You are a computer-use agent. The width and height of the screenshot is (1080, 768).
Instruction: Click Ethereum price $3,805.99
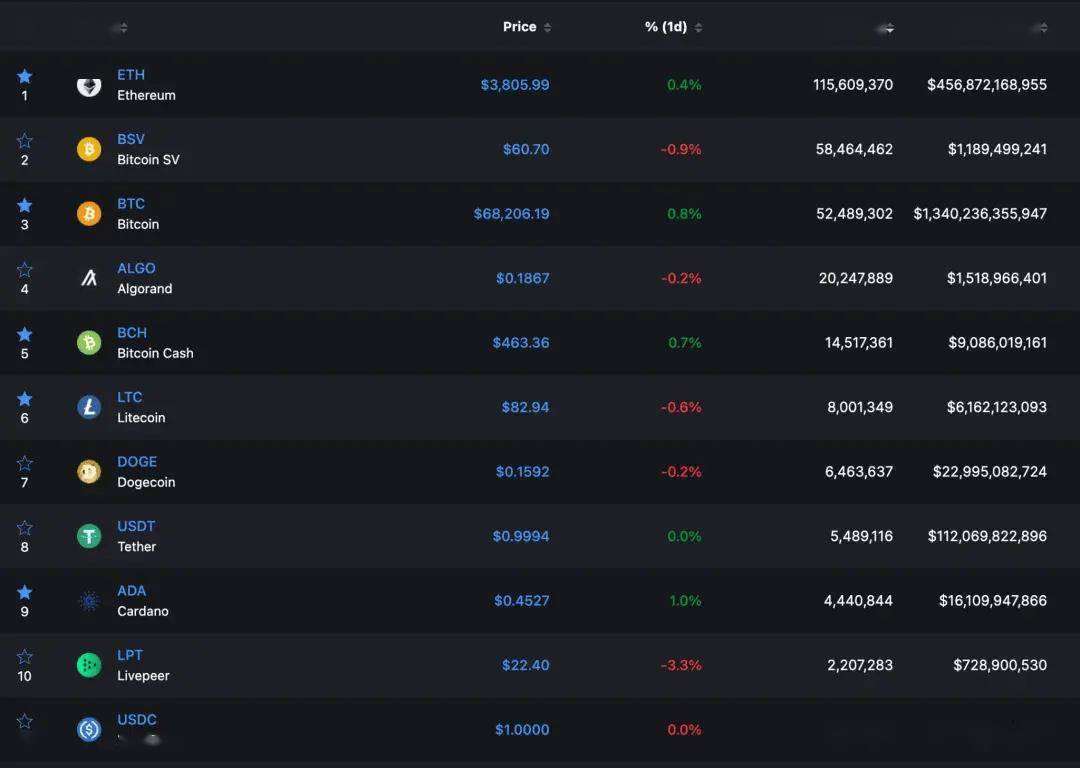point(515,85)
